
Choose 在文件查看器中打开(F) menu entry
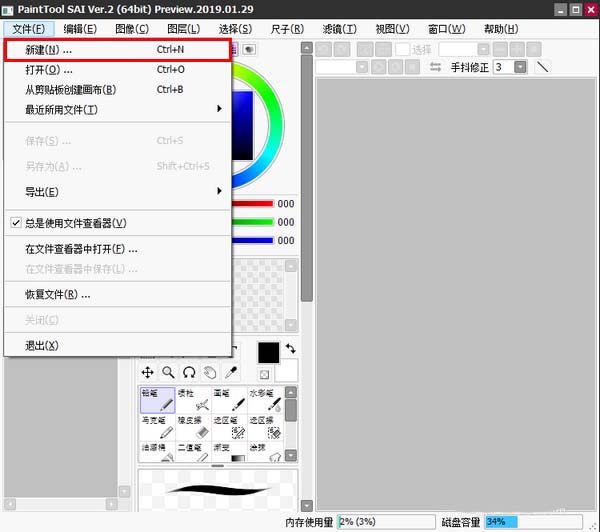coord(118,249)
